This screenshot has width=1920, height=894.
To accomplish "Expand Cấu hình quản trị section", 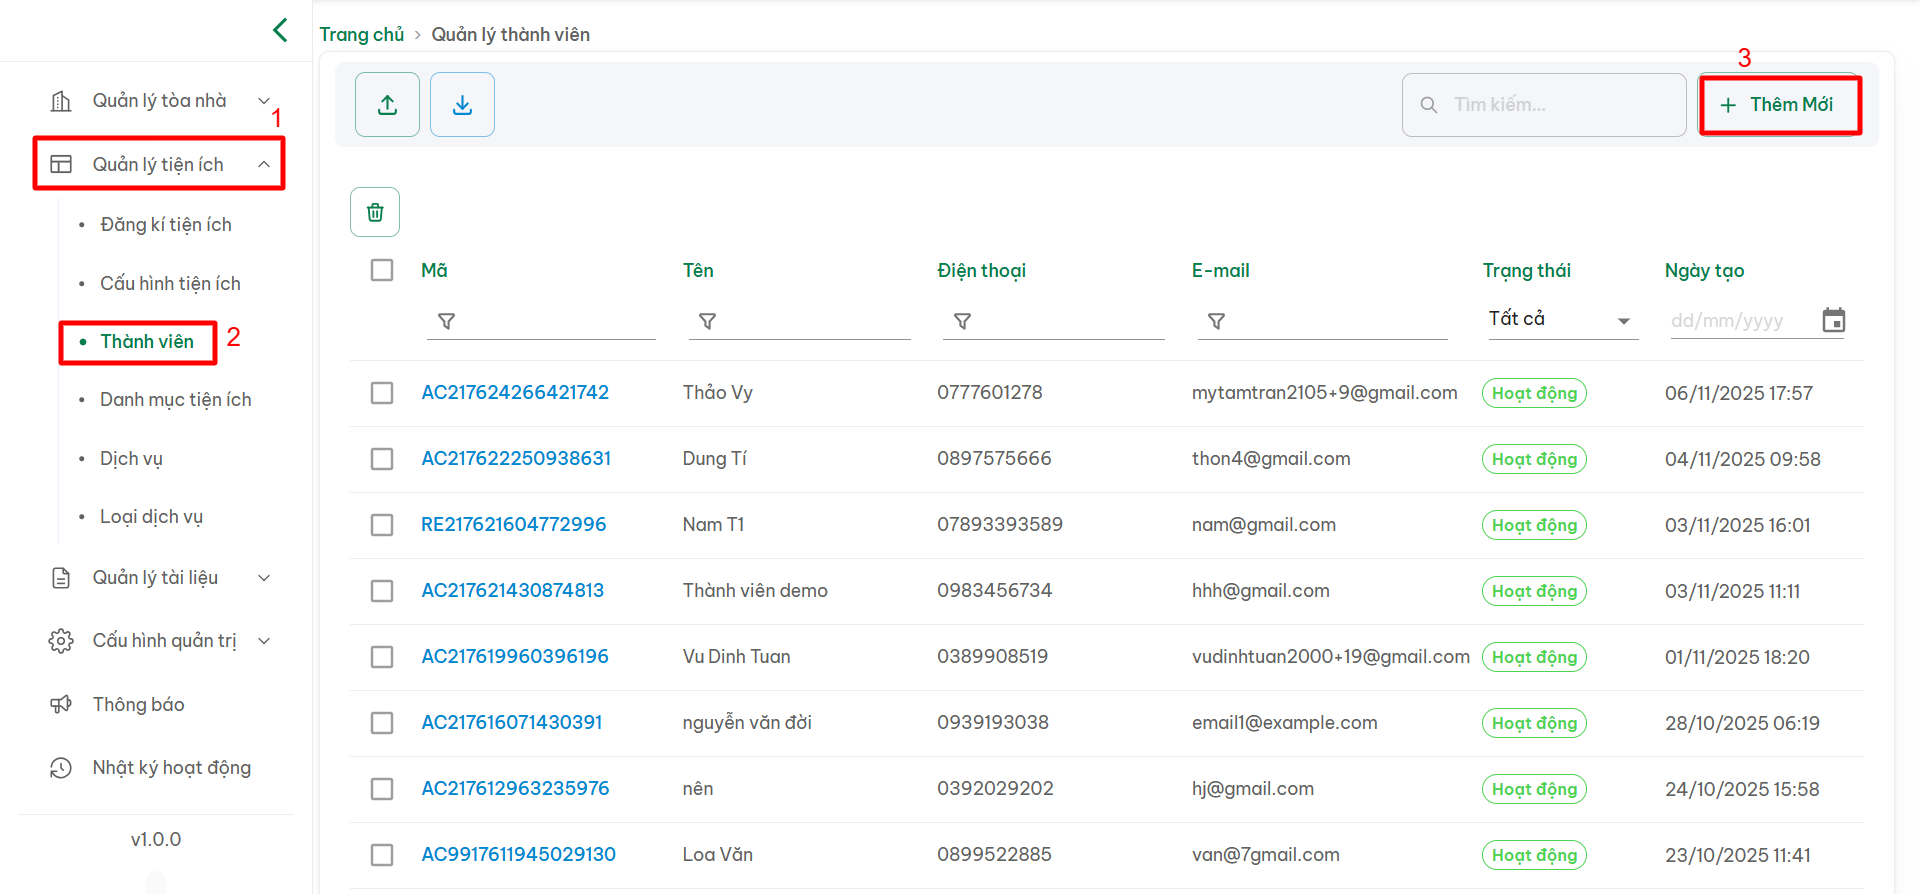I will point(160,641).
